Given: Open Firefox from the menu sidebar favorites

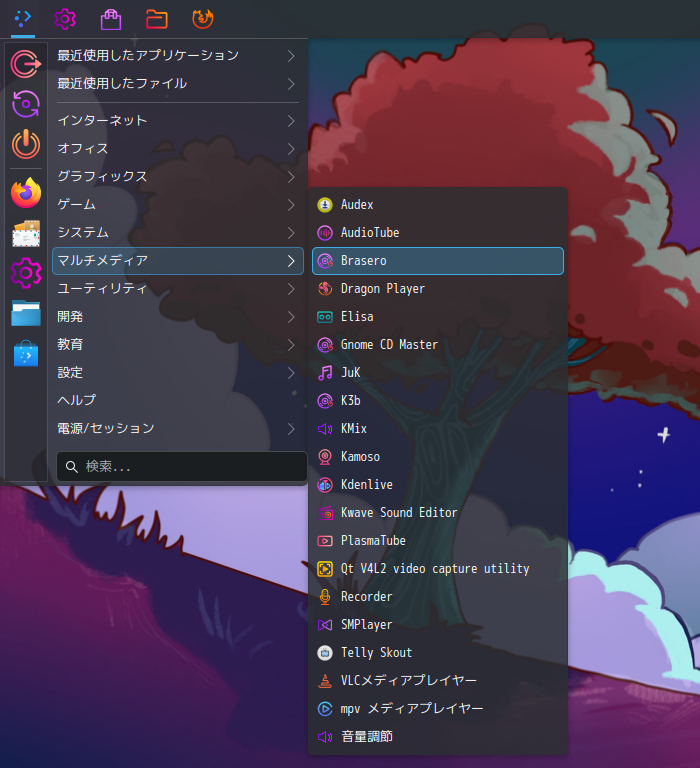Looking at the screenshot, I should click(x=26, y=192).
